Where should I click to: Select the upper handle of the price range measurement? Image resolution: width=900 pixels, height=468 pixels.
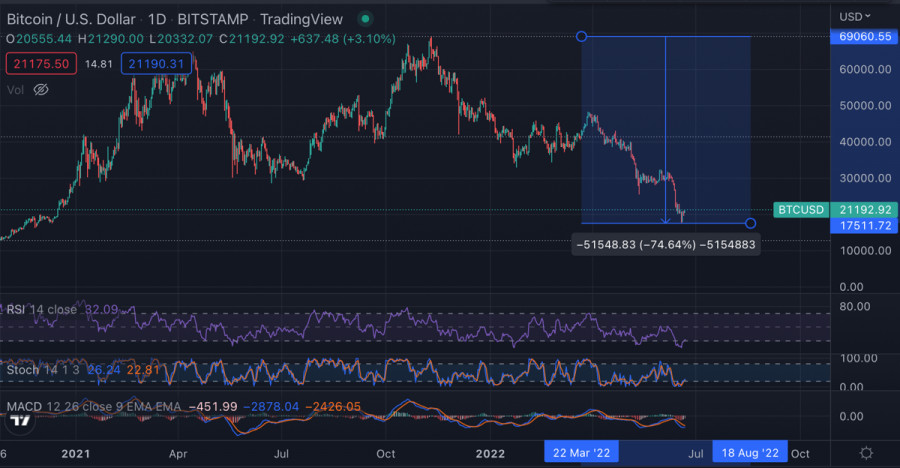(581, 37)
